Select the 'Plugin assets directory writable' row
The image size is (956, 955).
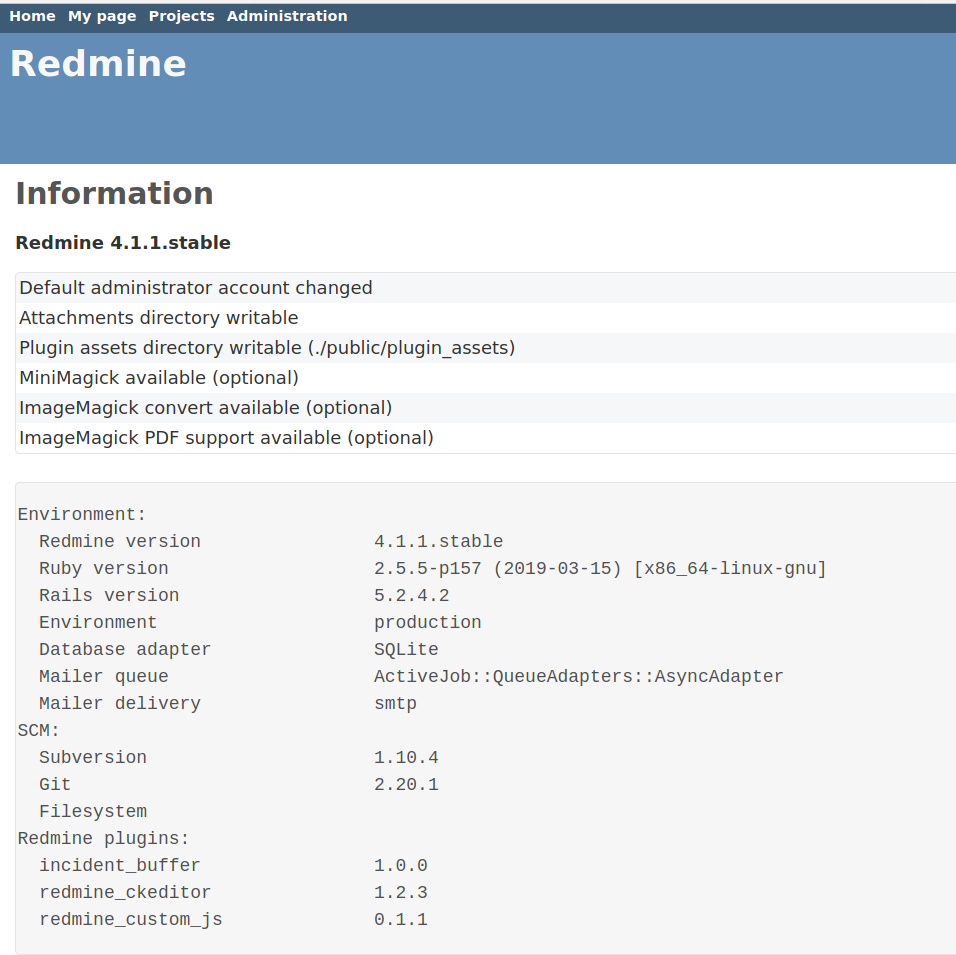click(486, 348)
